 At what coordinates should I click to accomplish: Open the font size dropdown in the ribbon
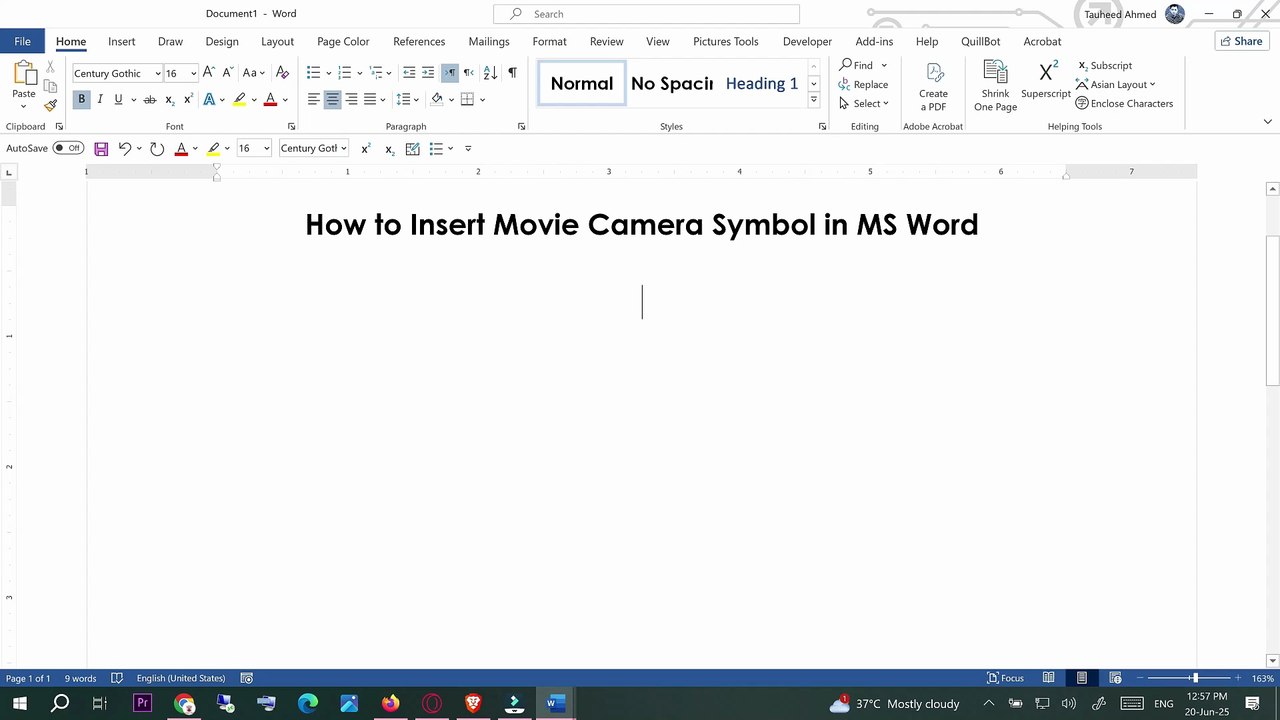tap(193, 74)
